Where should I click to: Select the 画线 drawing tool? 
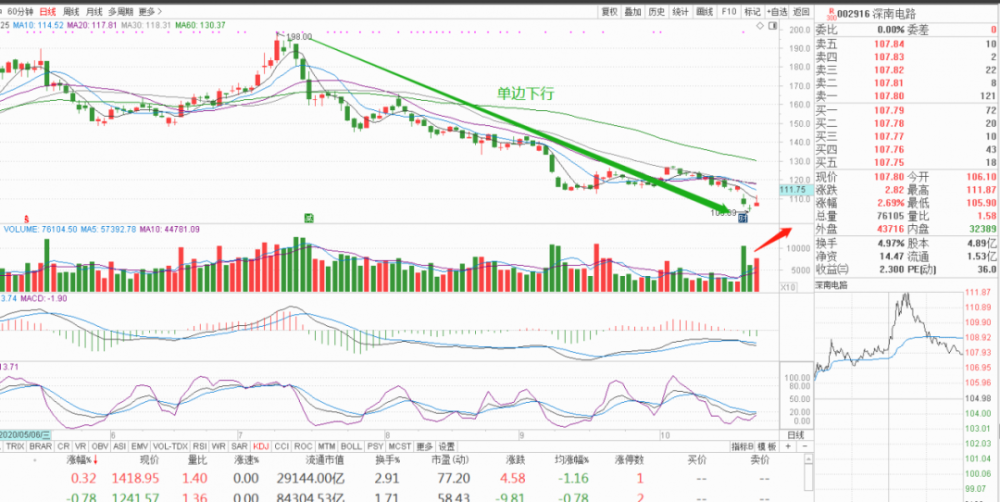705,11
